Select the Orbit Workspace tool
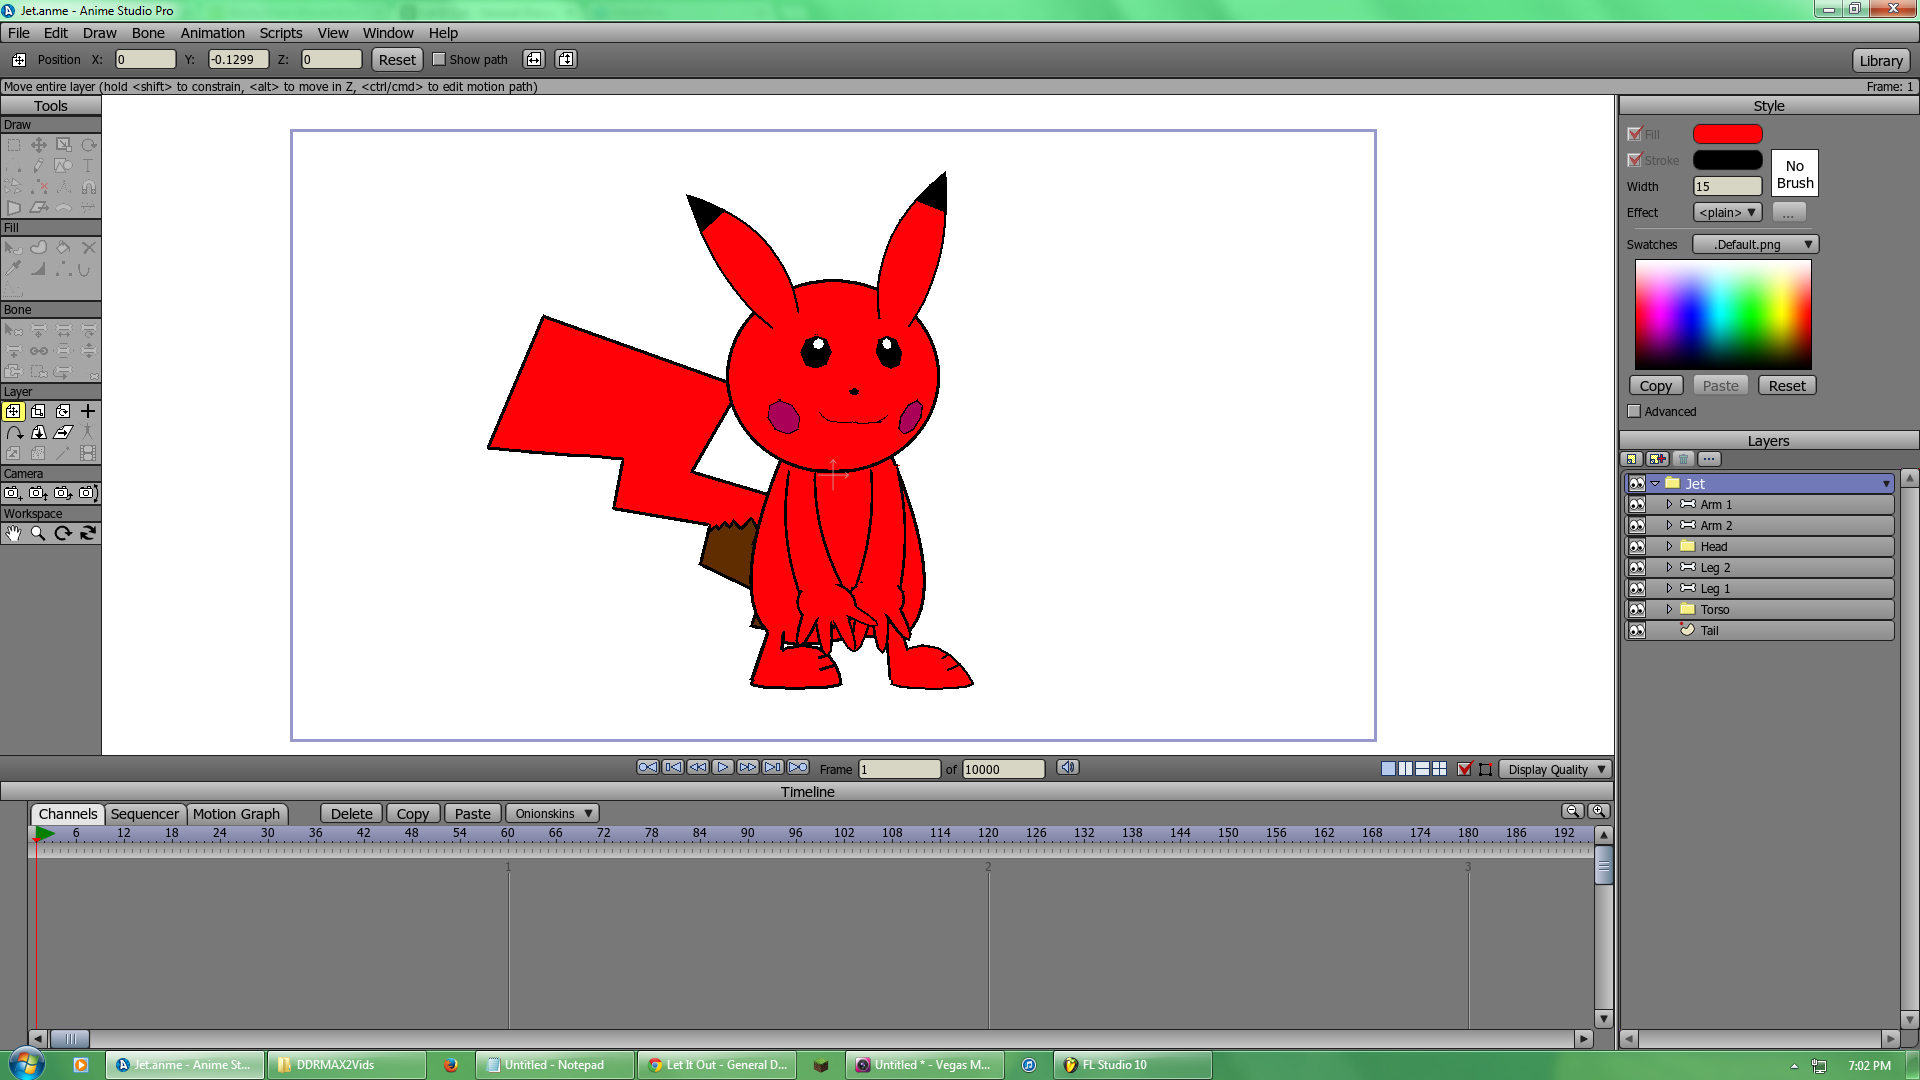 point(88,534)
